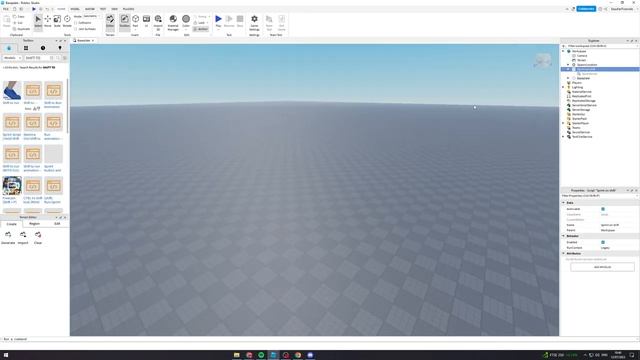640x360 pixels.
Task: Collapse the Workspace node in Explorer
Action: click(564, 51)
